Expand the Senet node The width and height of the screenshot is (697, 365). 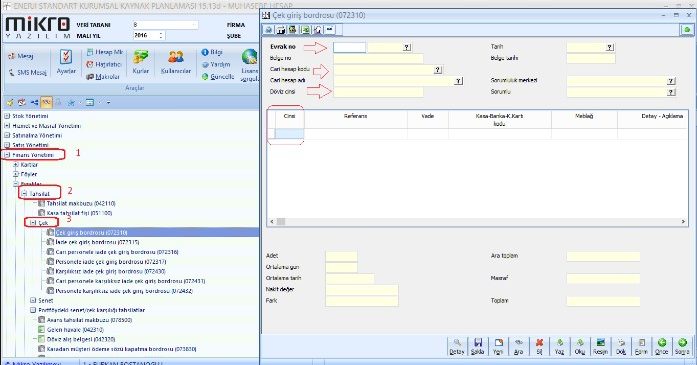coord(33,301)
